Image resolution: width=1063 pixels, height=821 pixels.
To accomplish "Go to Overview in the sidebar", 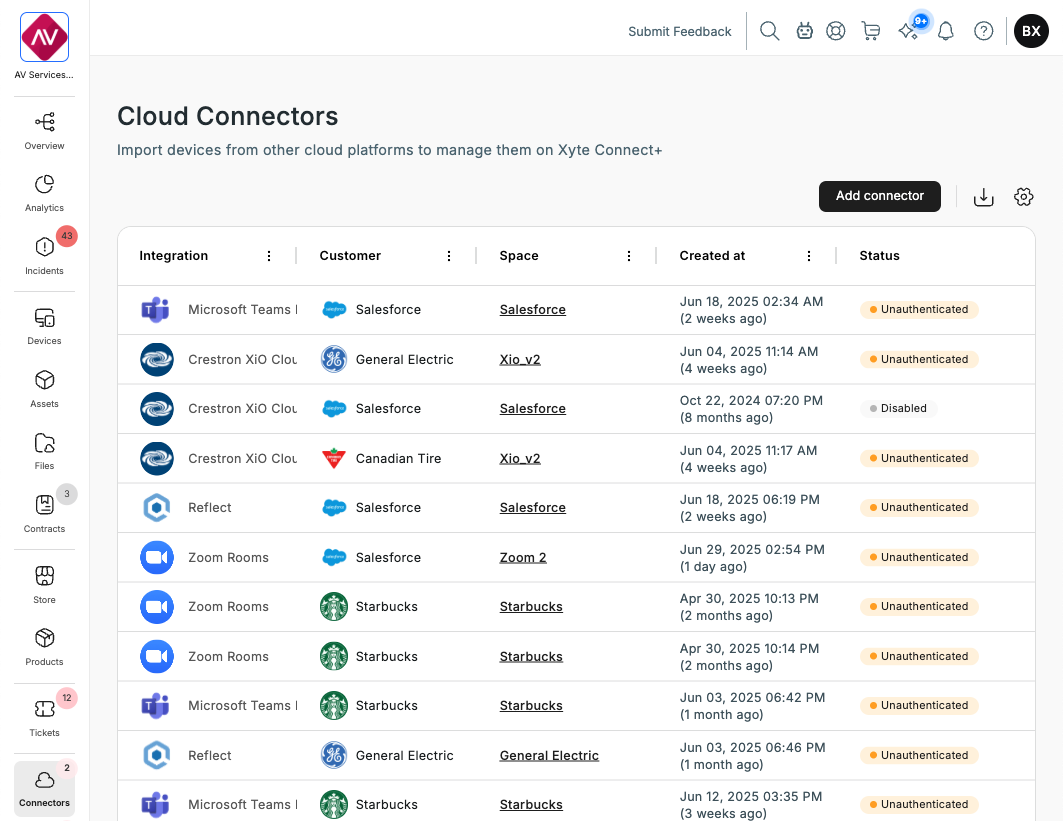I will (x=44, y=132).
